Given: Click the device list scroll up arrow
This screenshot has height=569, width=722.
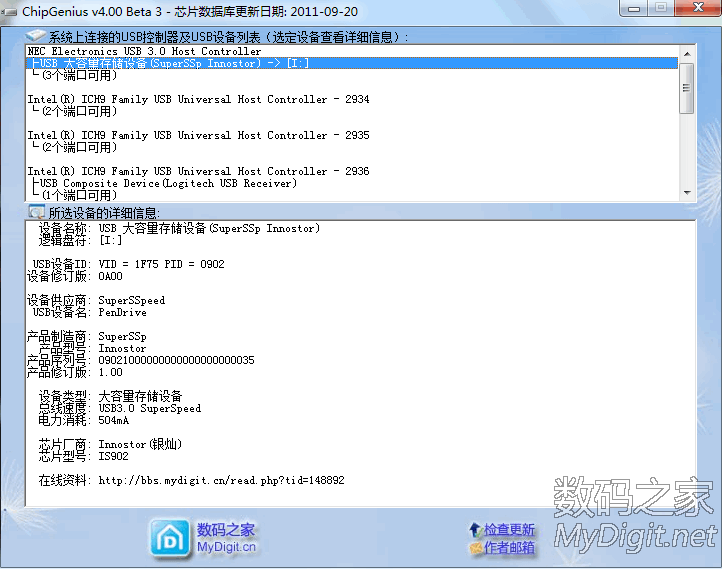Looking at the screenshot, I should click(x=687, y=54).
